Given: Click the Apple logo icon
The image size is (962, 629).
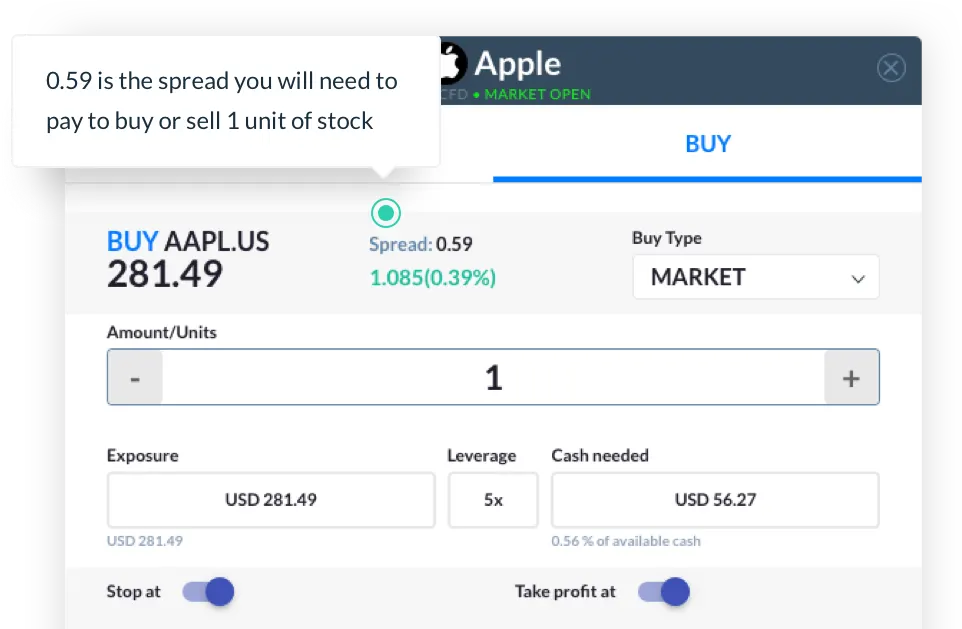Looking at the screenshot, I should (x=451, y=63).
